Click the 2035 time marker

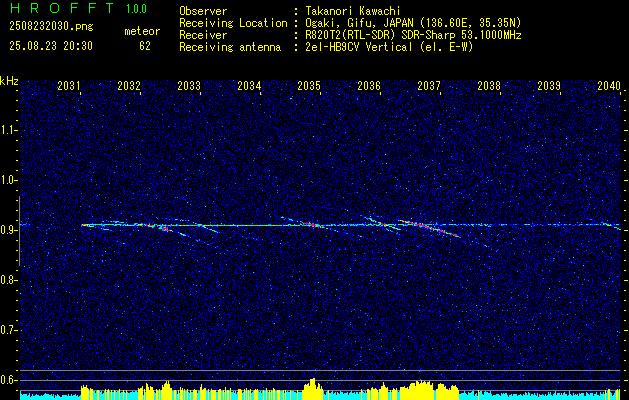coord(309,85)
